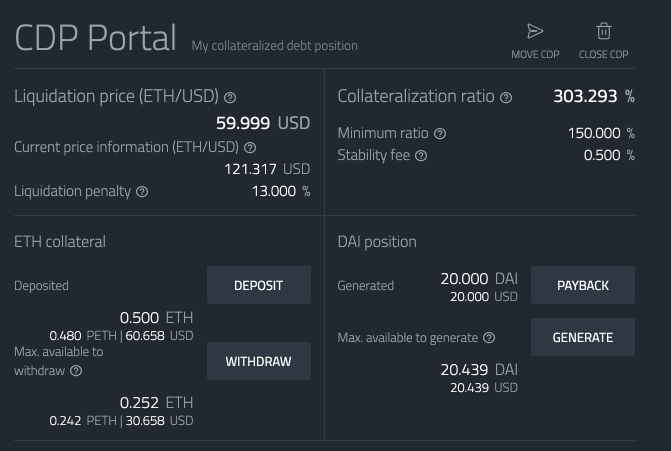The width and height of the screenshot is (671, 451).
Task: Click the 303.293 collateralization ratio value
Action: (585, 96)
